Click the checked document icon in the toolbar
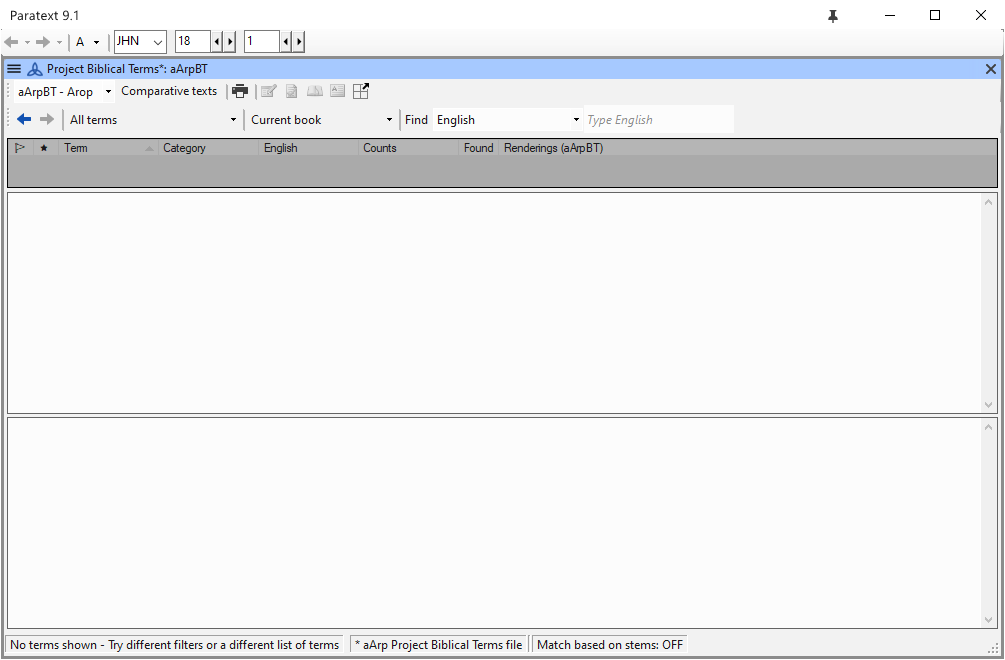 click(292, 92)
